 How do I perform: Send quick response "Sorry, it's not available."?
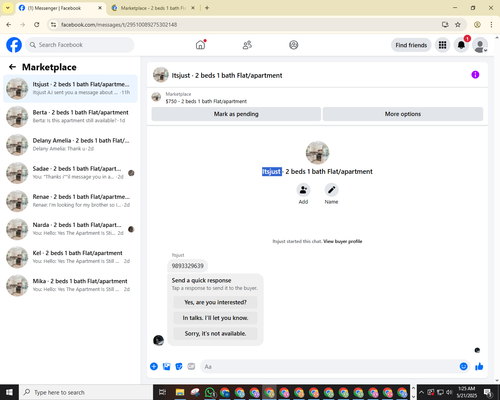coord(215,333)
